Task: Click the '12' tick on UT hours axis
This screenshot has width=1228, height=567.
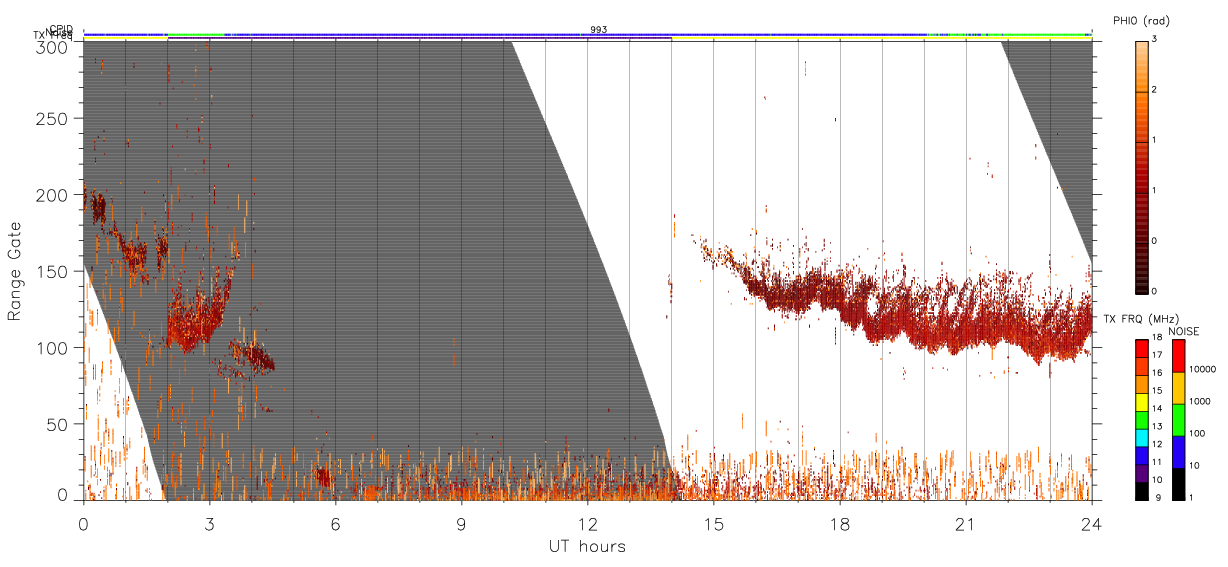Action: tap(587, 523)
